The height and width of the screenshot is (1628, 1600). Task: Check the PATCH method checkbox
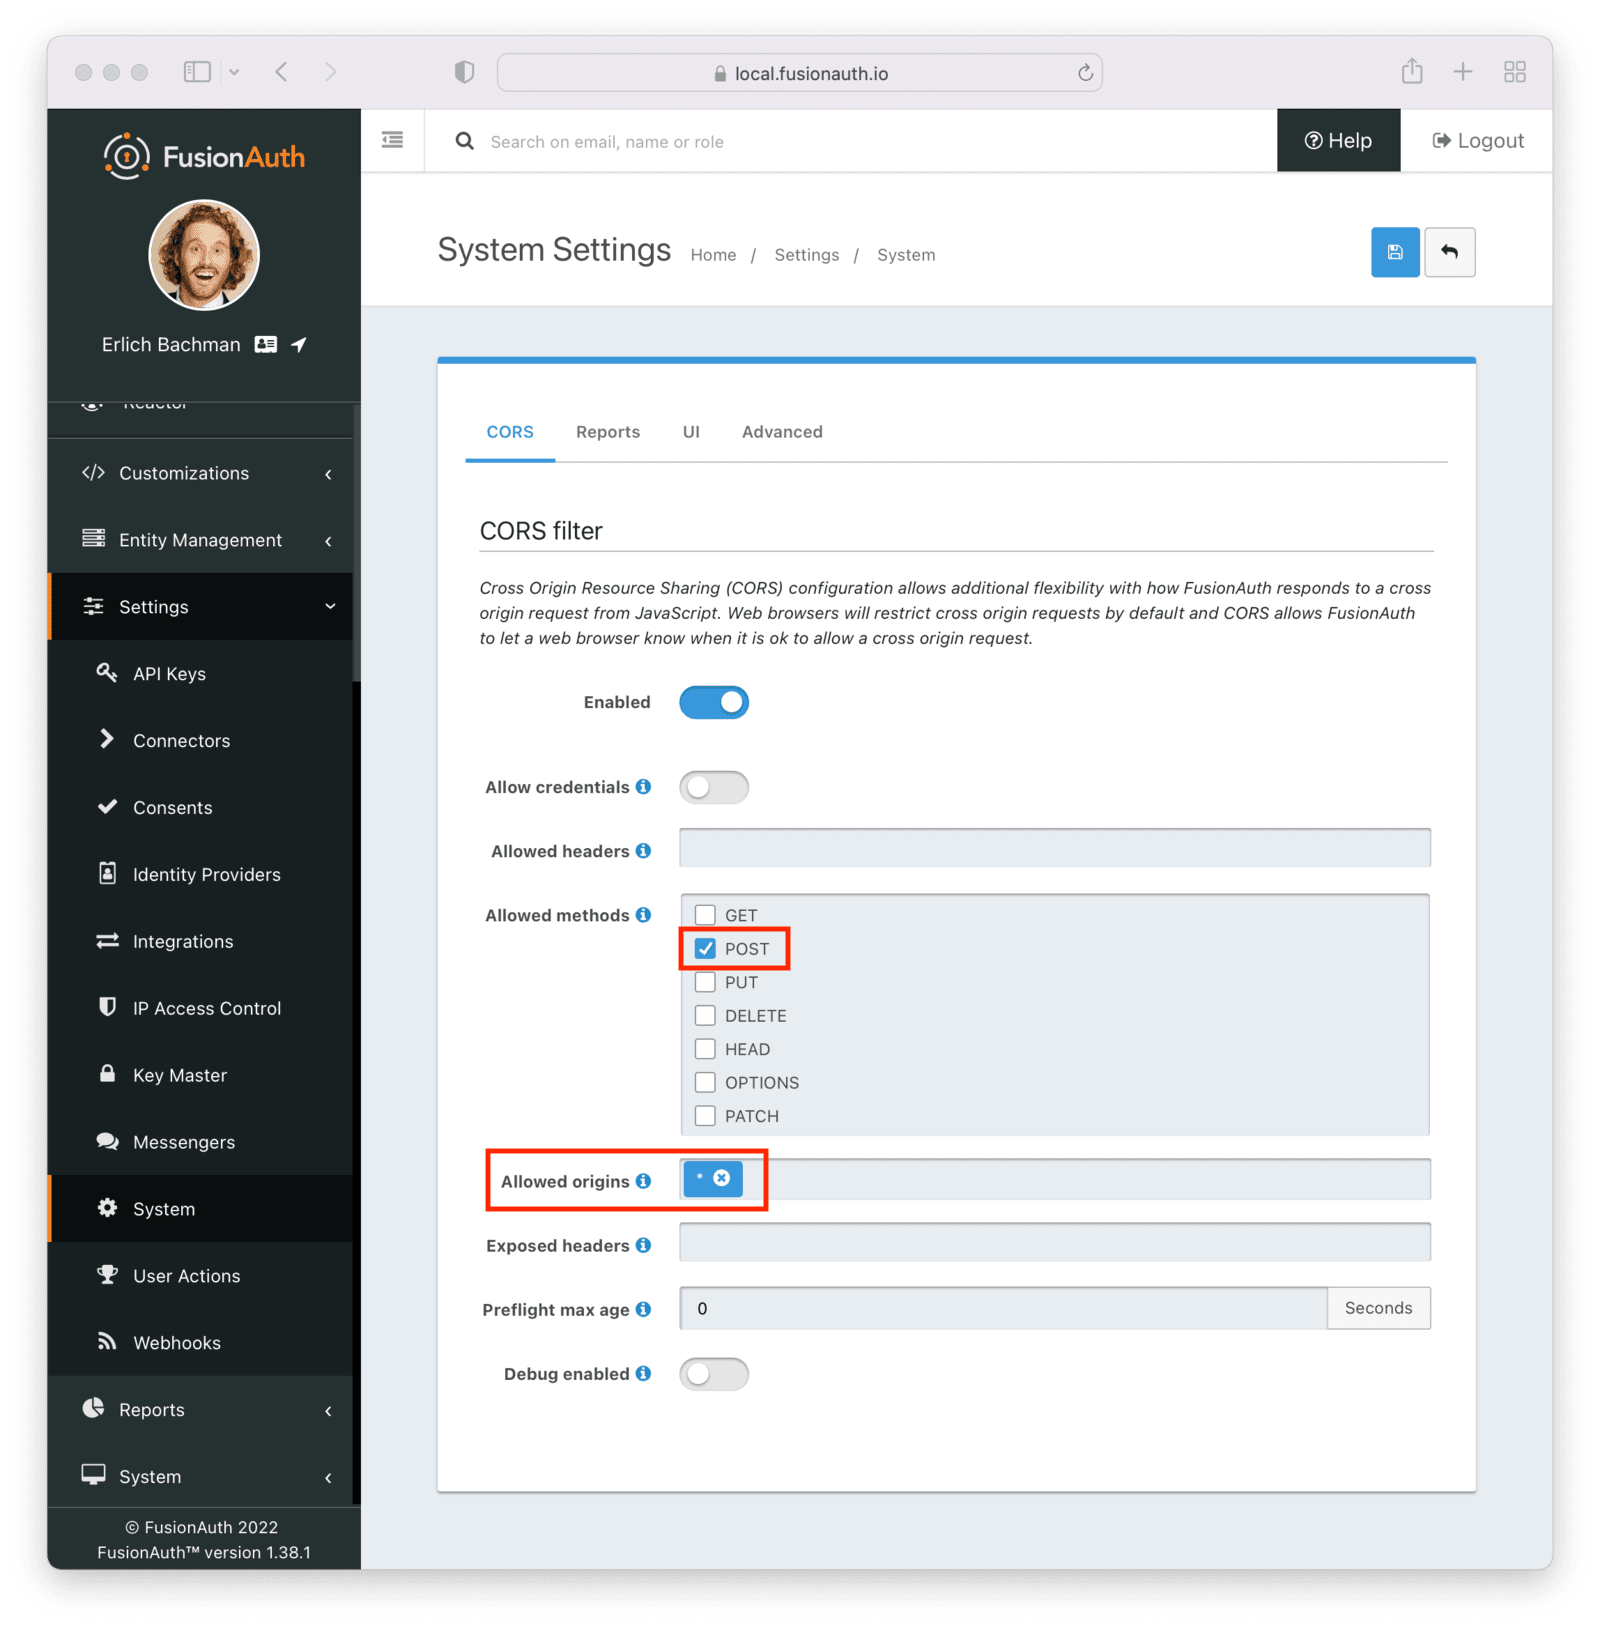(705, 1116)
